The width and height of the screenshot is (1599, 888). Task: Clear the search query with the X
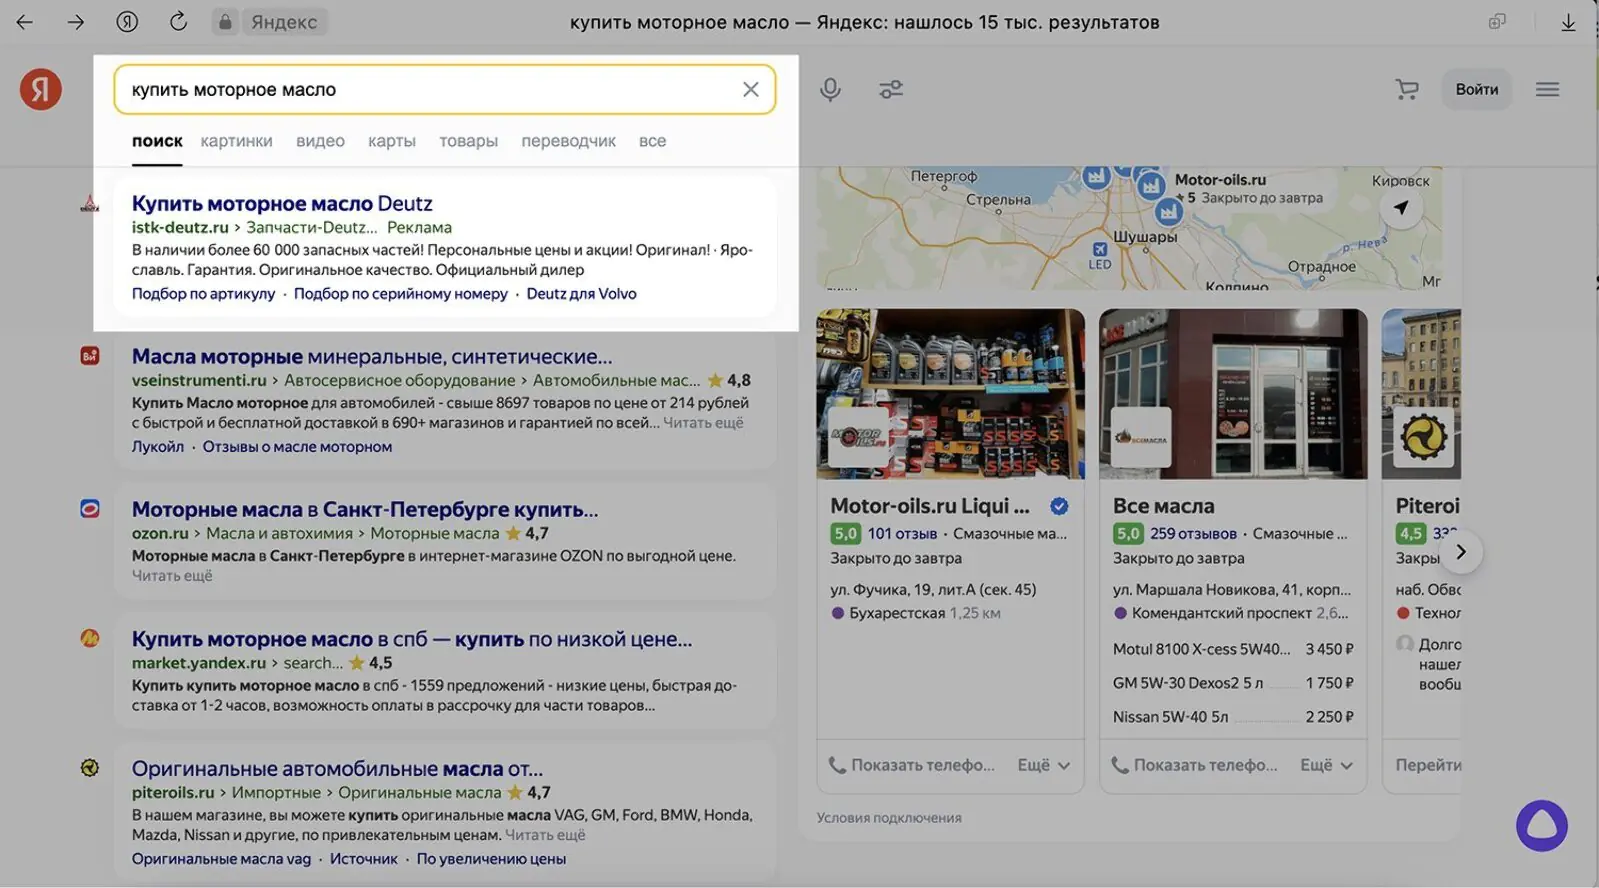(751, 90)
